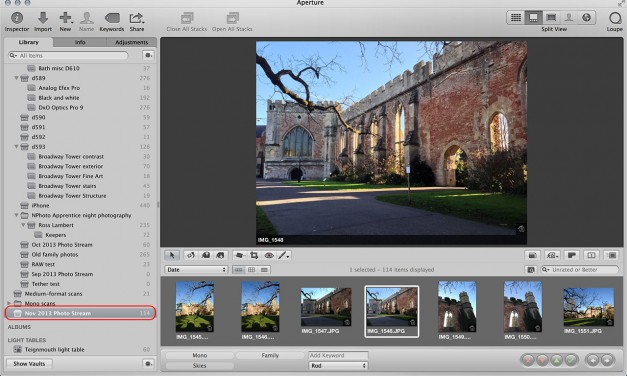
Task: Open the DxO Optics Pro 9 album
Action: (x=61, y=108)
